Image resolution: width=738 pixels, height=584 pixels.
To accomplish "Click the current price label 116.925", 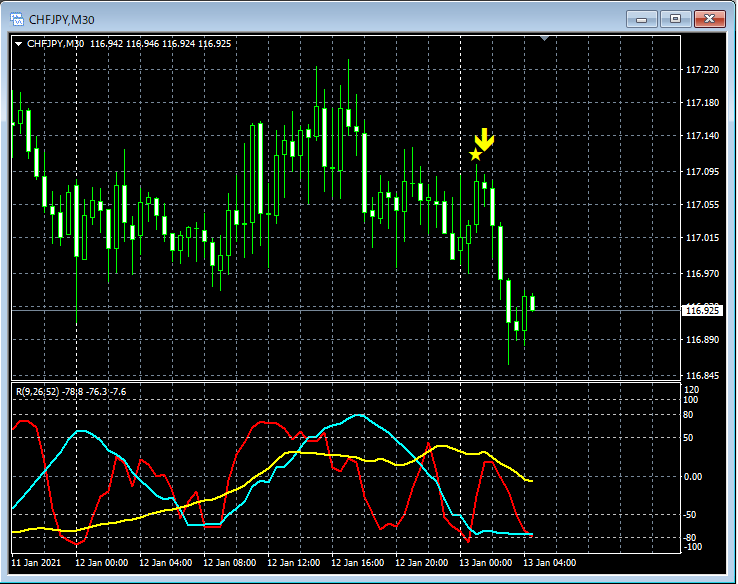I will click(702, 311).
